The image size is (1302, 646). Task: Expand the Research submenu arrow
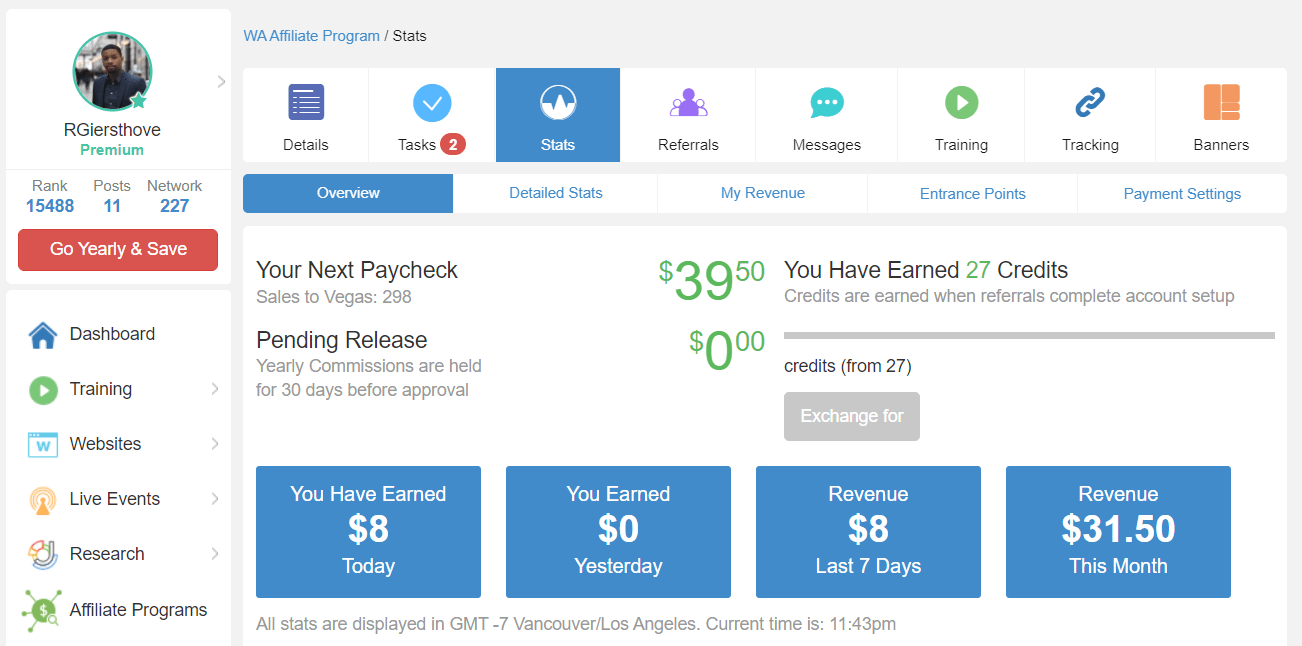pyautogui.click(x=215, y=554)
